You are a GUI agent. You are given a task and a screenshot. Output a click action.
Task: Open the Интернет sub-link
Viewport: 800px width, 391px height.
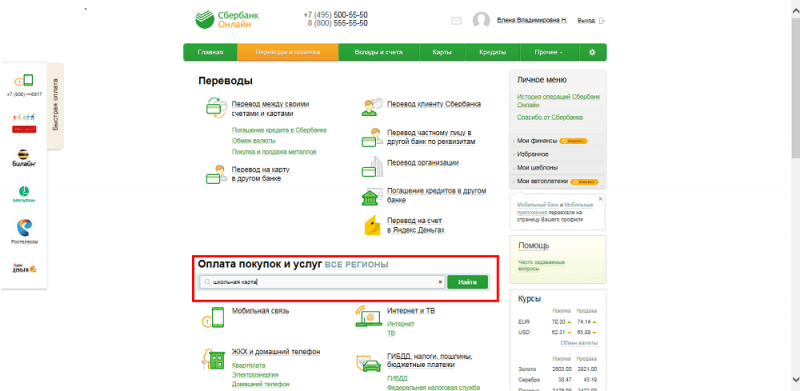click(401, 324)
